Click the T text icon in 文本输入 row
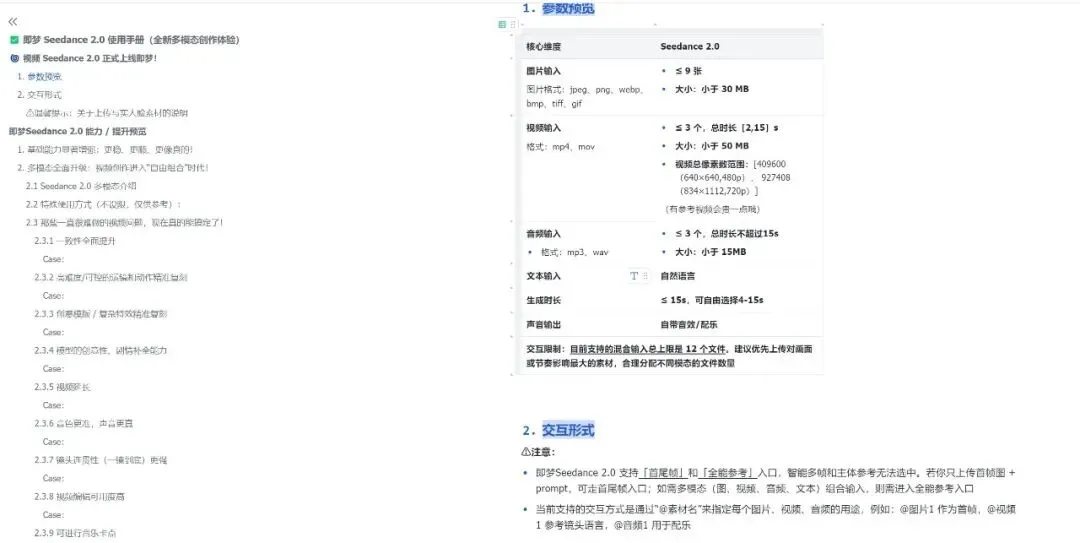Screen dimensions: 1080x543 pos(634,276)
